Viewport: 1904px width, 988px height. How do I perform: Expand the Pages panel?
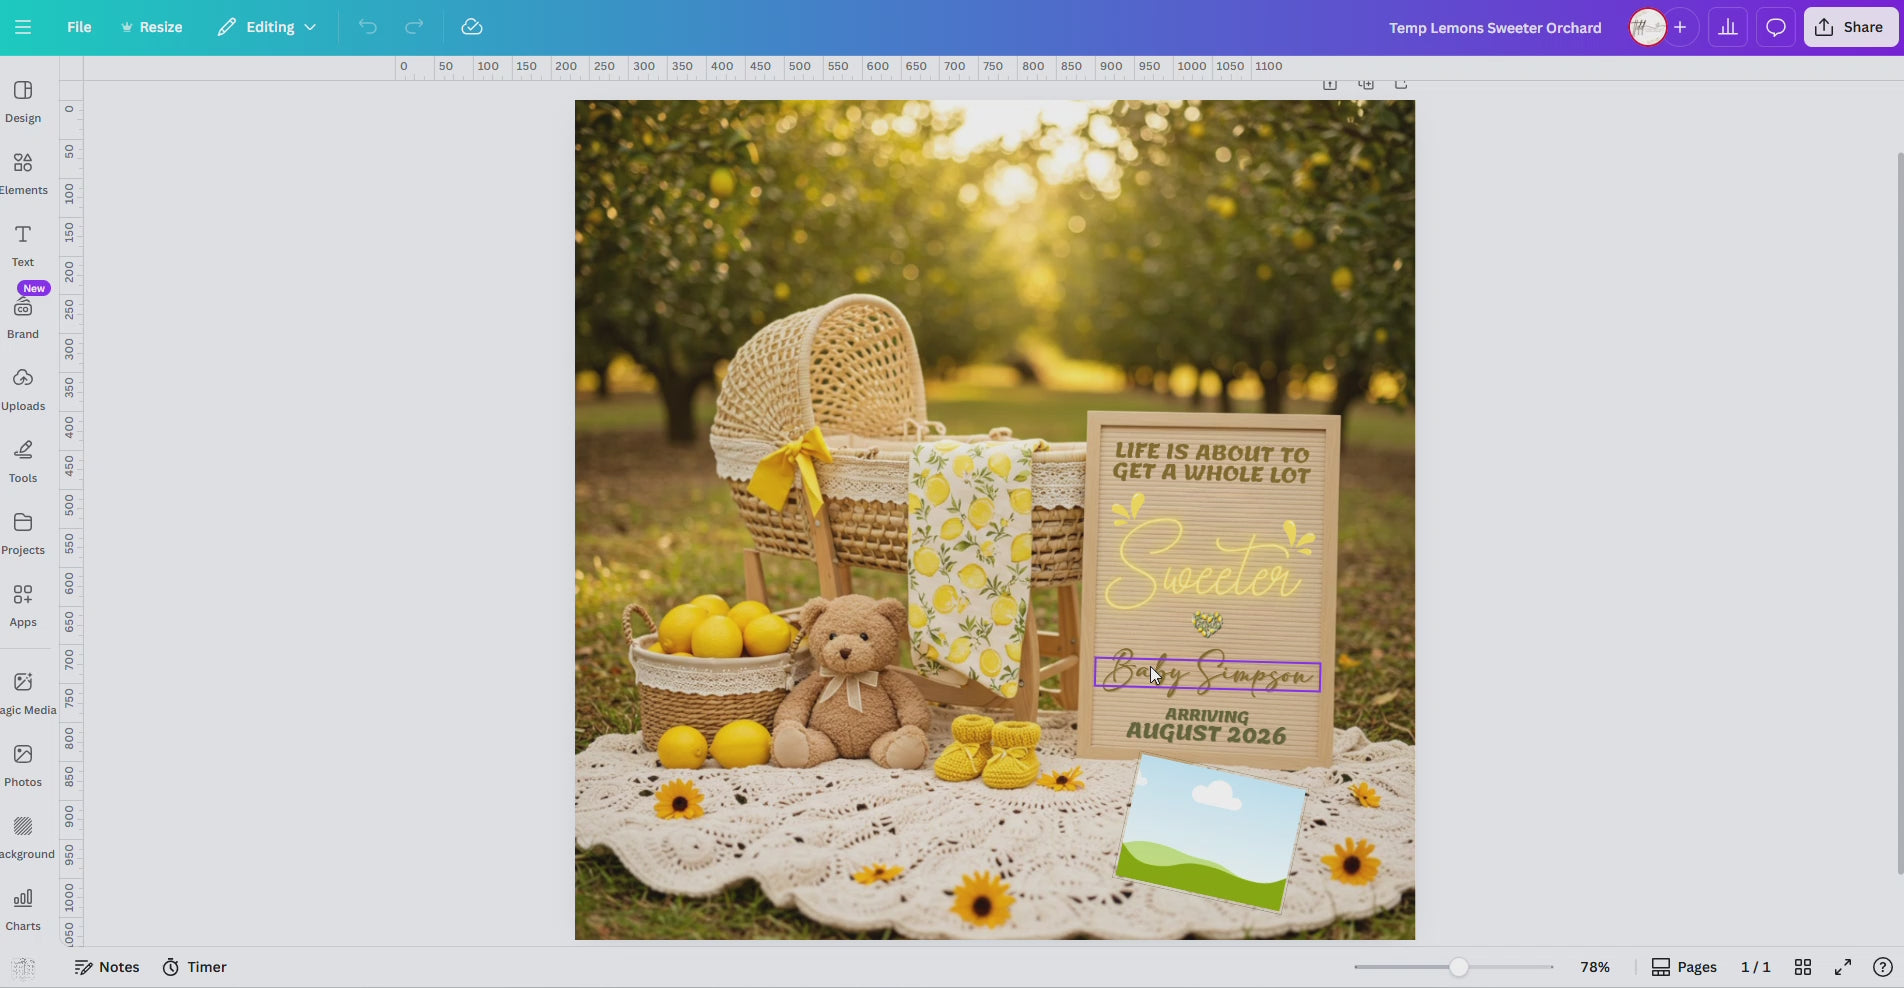[1684, 967]
